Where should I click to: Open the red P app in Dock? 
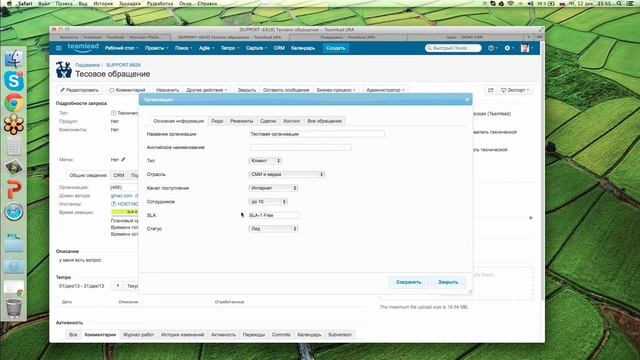14,190
